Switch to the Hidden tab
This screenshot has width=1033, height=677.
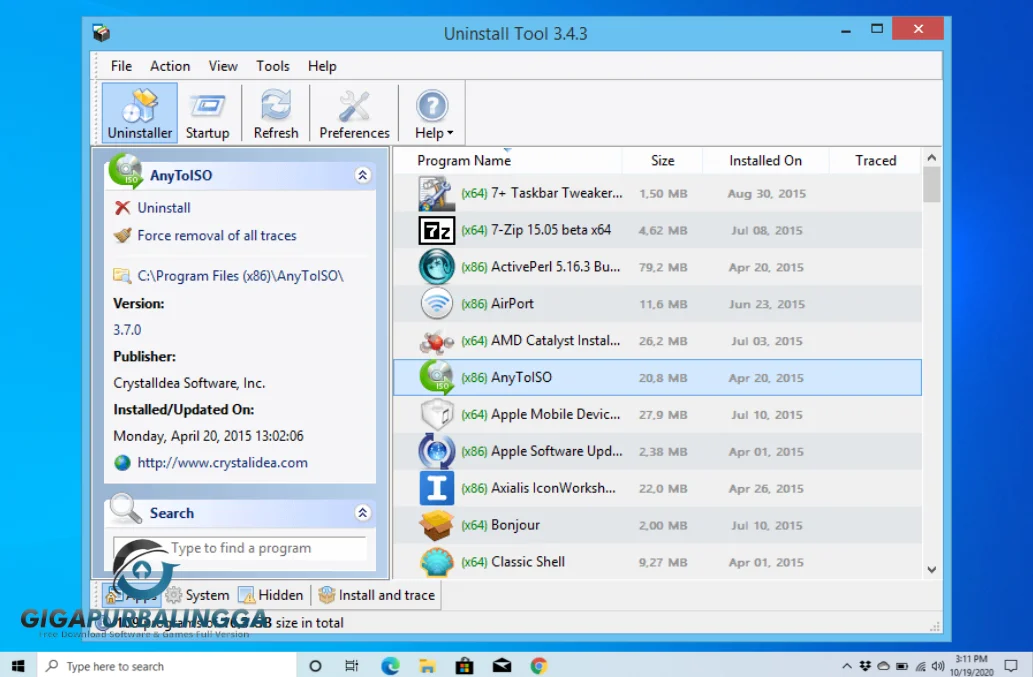coord(271,595)
